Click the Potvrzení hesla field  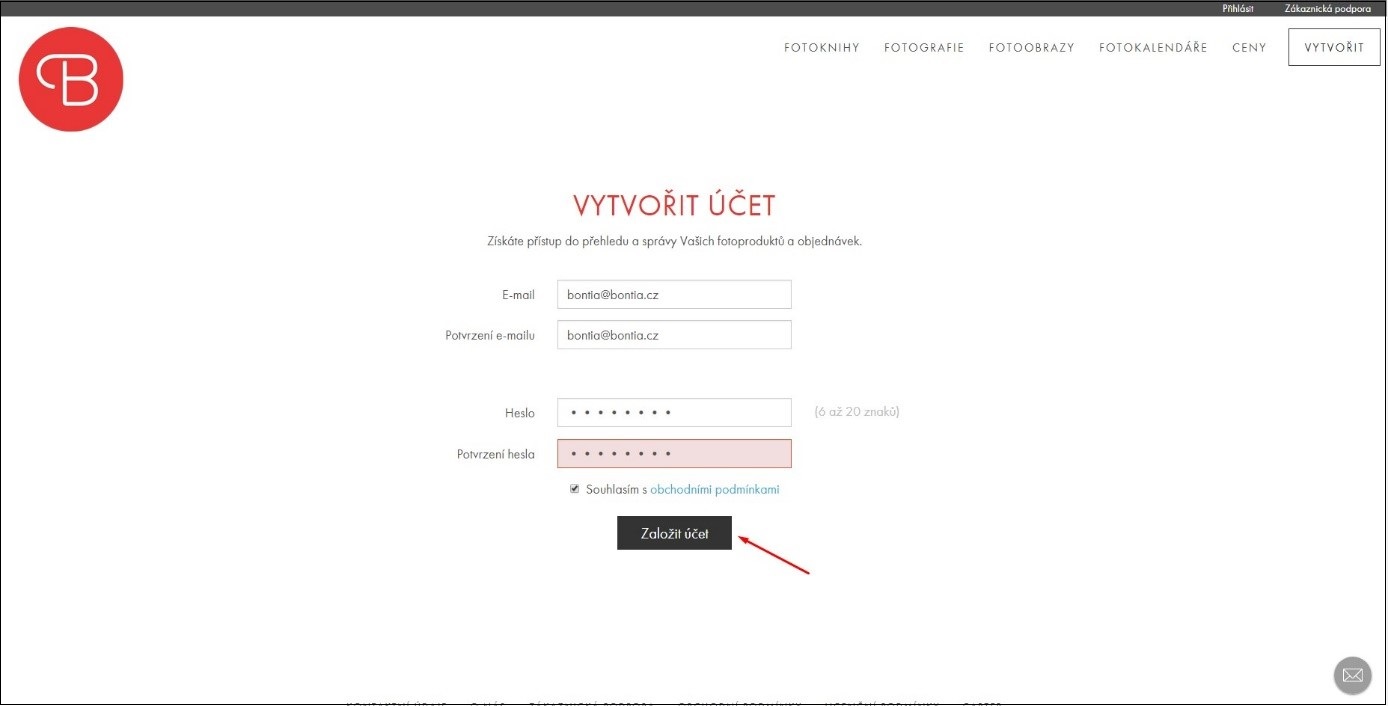point(674,454)
